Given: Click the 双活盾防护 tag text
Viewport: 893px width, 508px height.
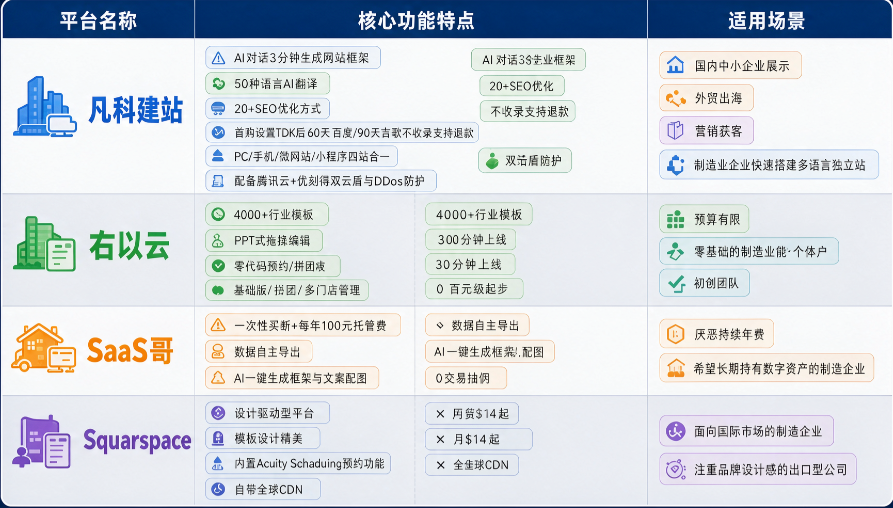Looking at the screenshot, I should coord(533,161).
